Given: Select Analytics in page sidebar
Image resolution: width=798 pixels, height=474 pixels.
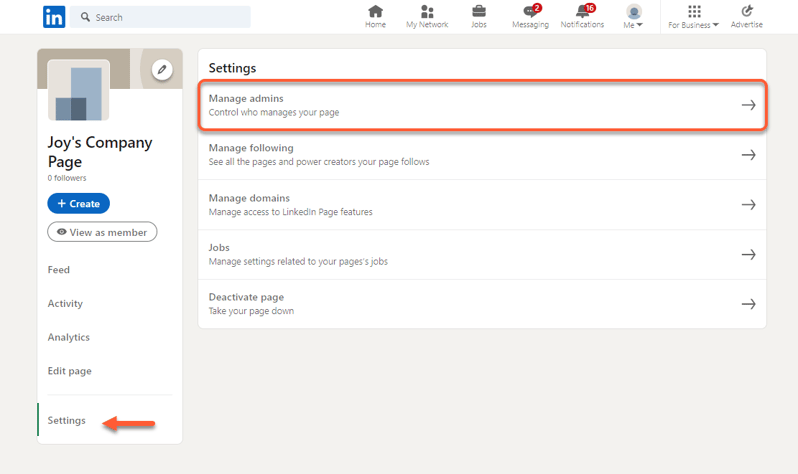Looking at the screenshot, I should click(x=69, y=337).
